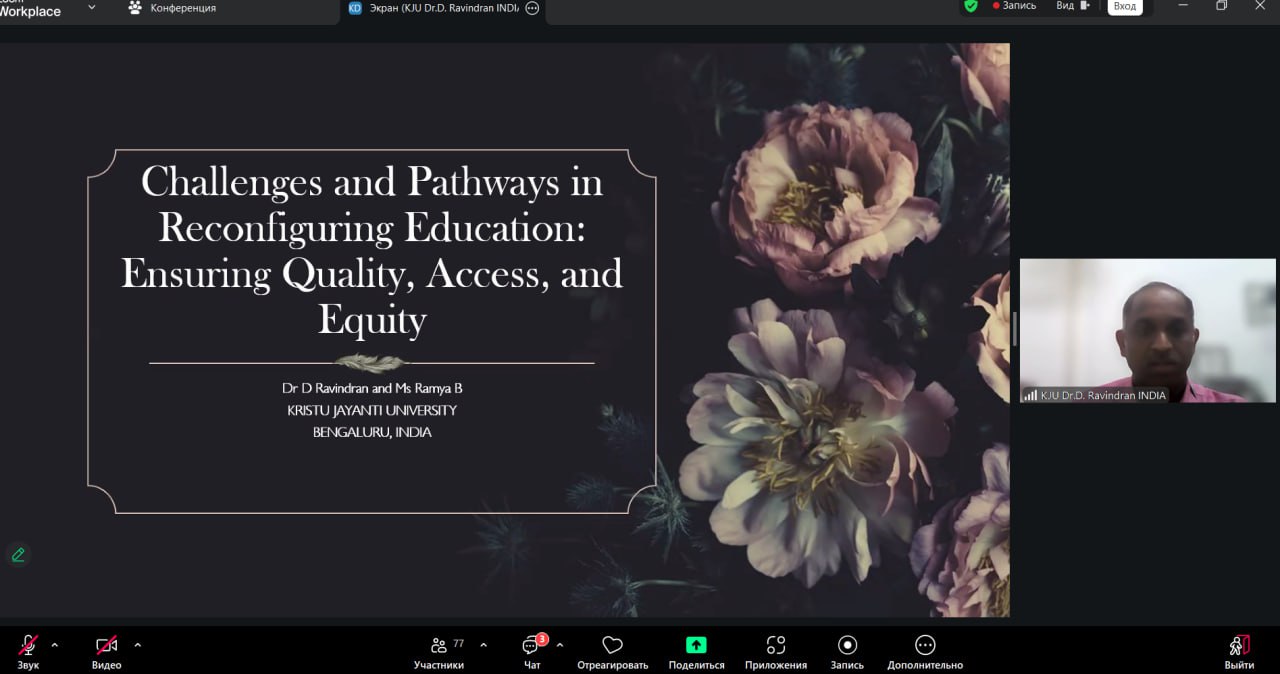Expand the arrow beside Участники
This screenshot has width=1280, height=674.
tap(484, 645)
